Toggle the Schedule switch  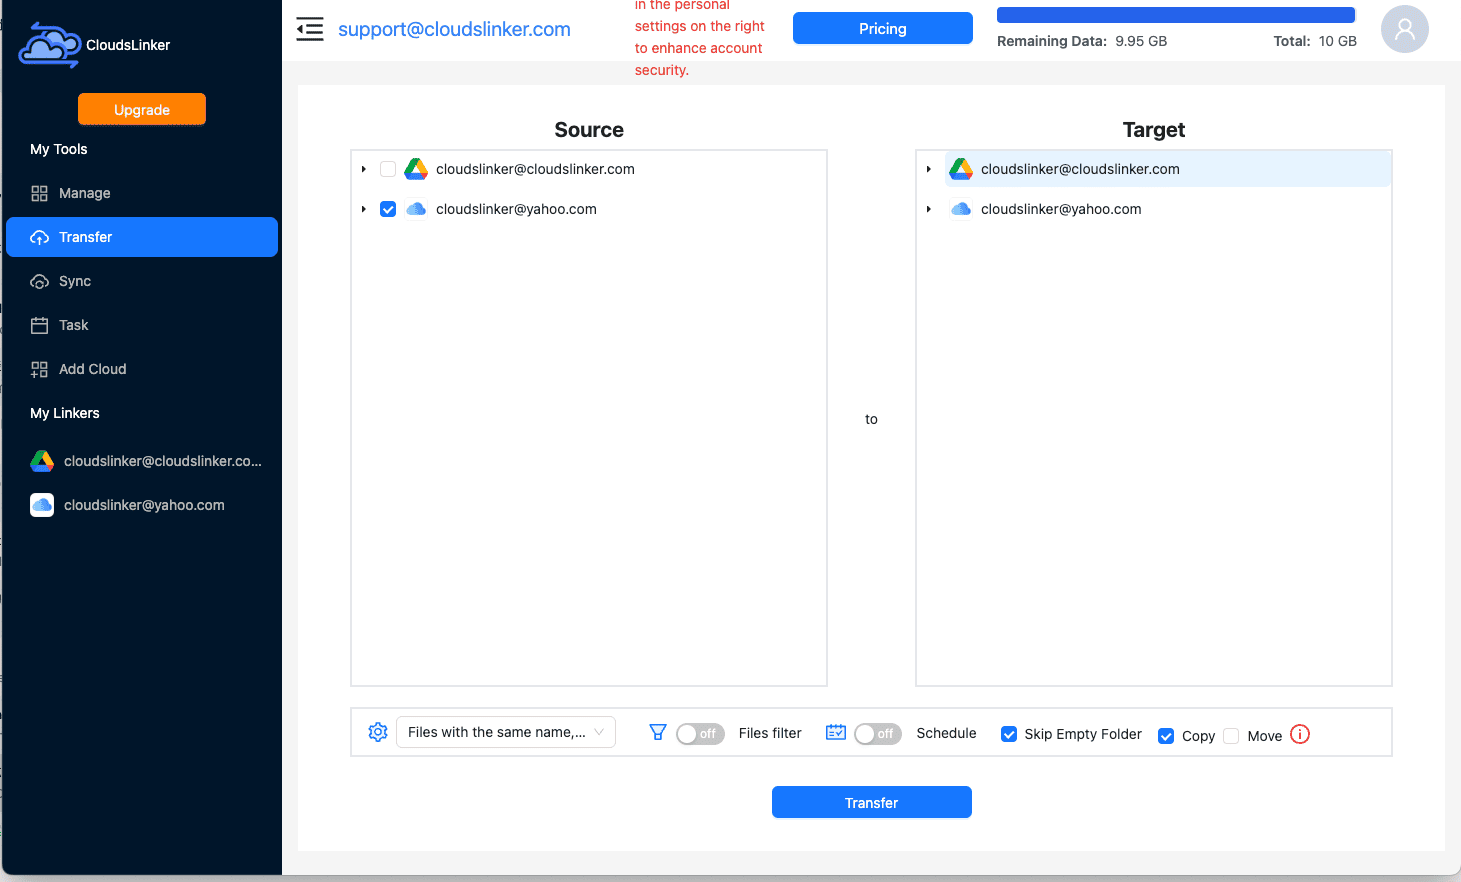pyautogui.click(x=878, y=734)
